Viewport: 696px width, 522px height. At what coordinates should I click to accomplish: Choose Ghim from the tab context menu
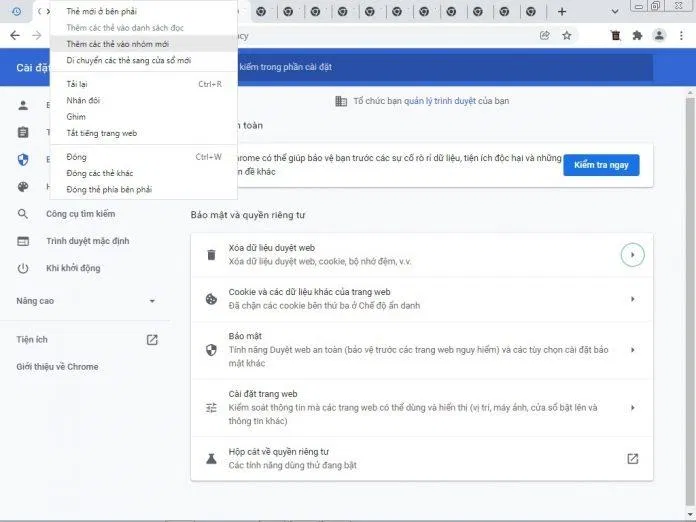coord(76,117)
